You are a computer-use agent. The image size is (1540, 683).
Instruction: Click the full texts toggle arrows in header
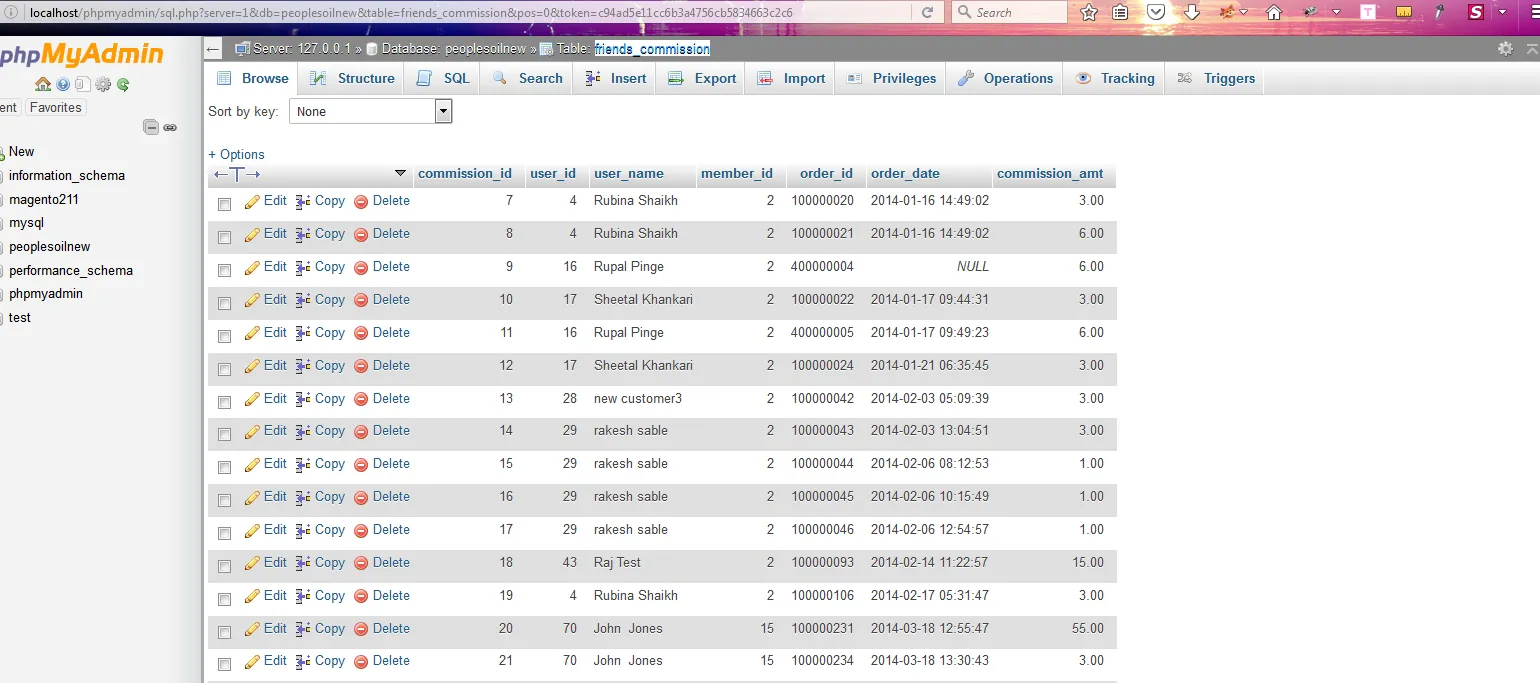pyautogui.click(x=236, y=174)
